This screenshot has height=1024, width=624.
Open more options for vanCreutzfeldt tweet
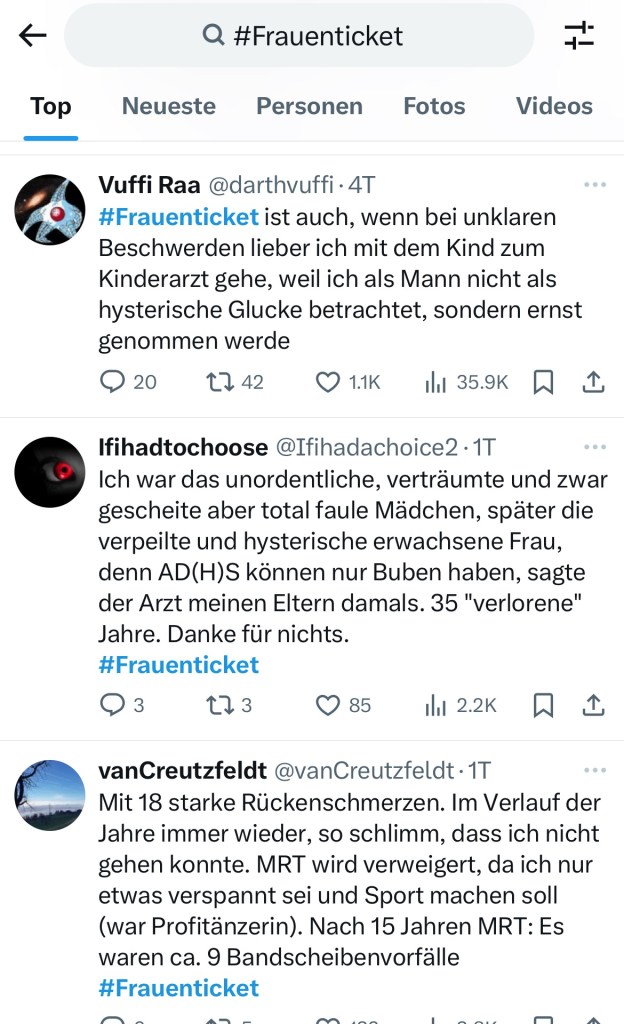(x=594, y=770)
